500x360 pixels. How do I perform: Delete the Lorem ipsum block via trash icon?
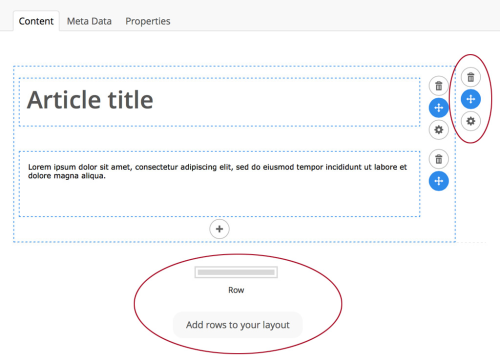439,159
